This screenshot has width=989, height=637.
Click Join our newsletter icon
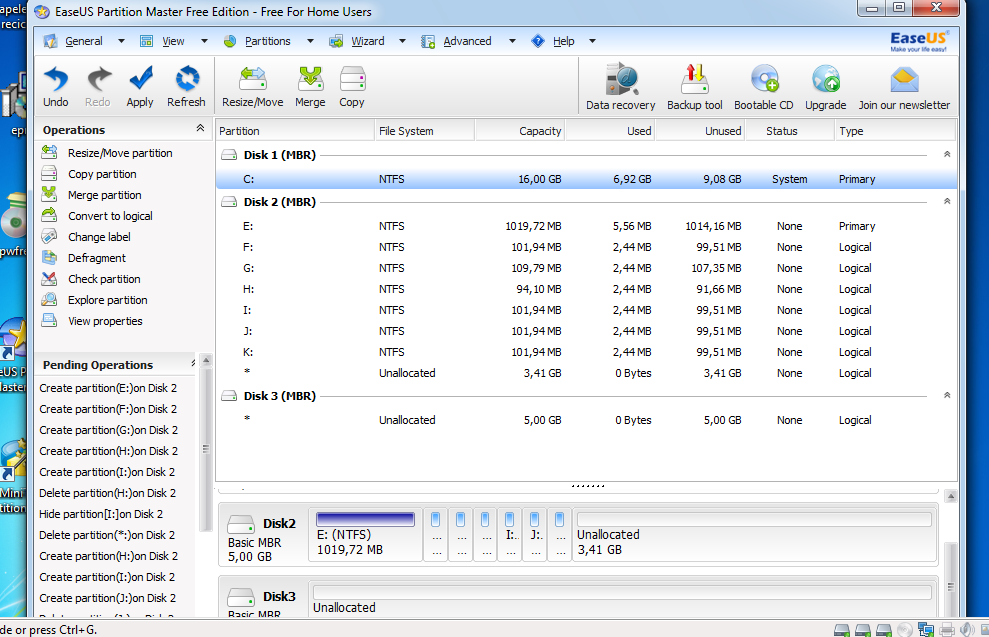point(904,86)
